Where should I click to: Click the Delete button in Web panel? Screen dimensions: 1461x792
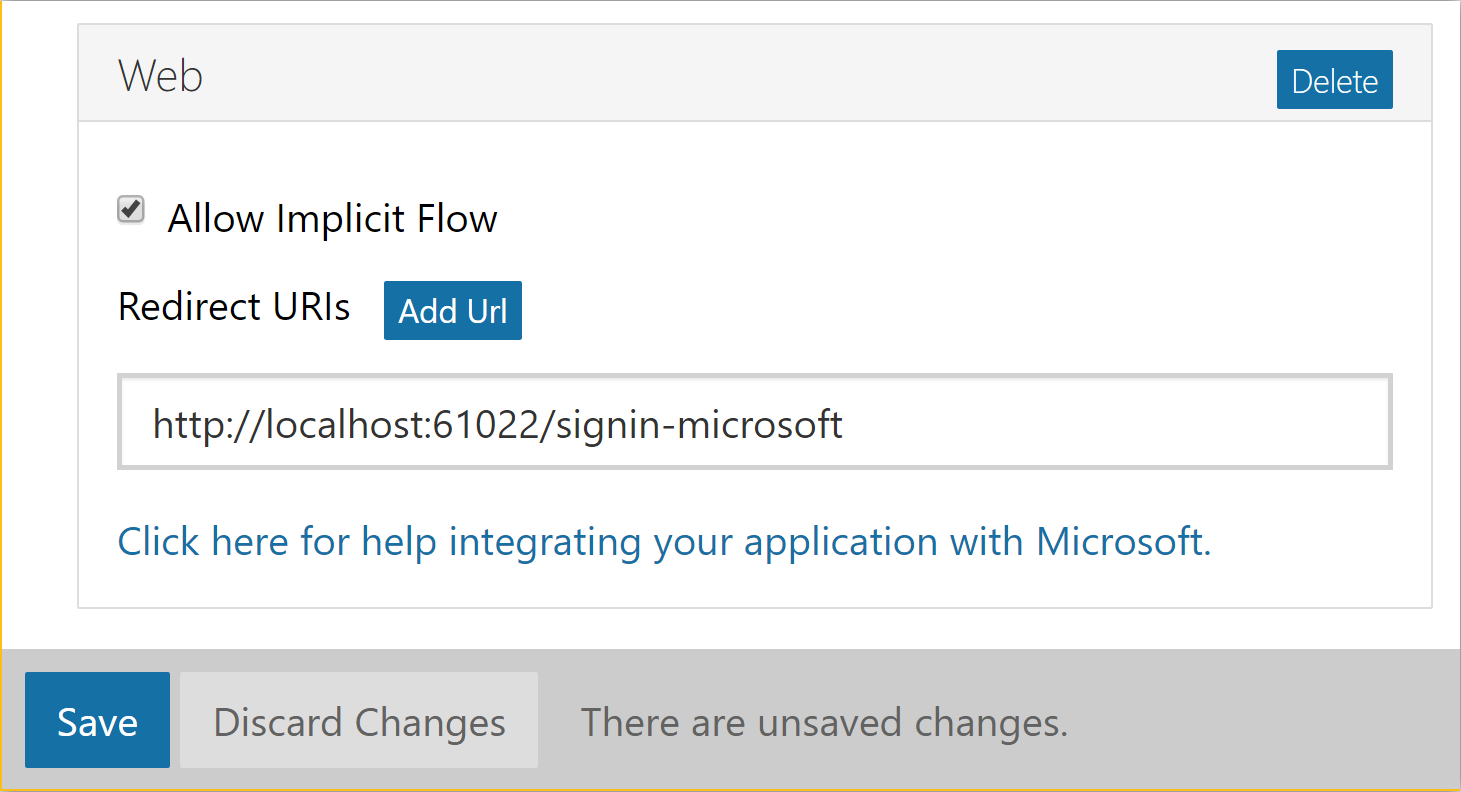point(1334,80)
